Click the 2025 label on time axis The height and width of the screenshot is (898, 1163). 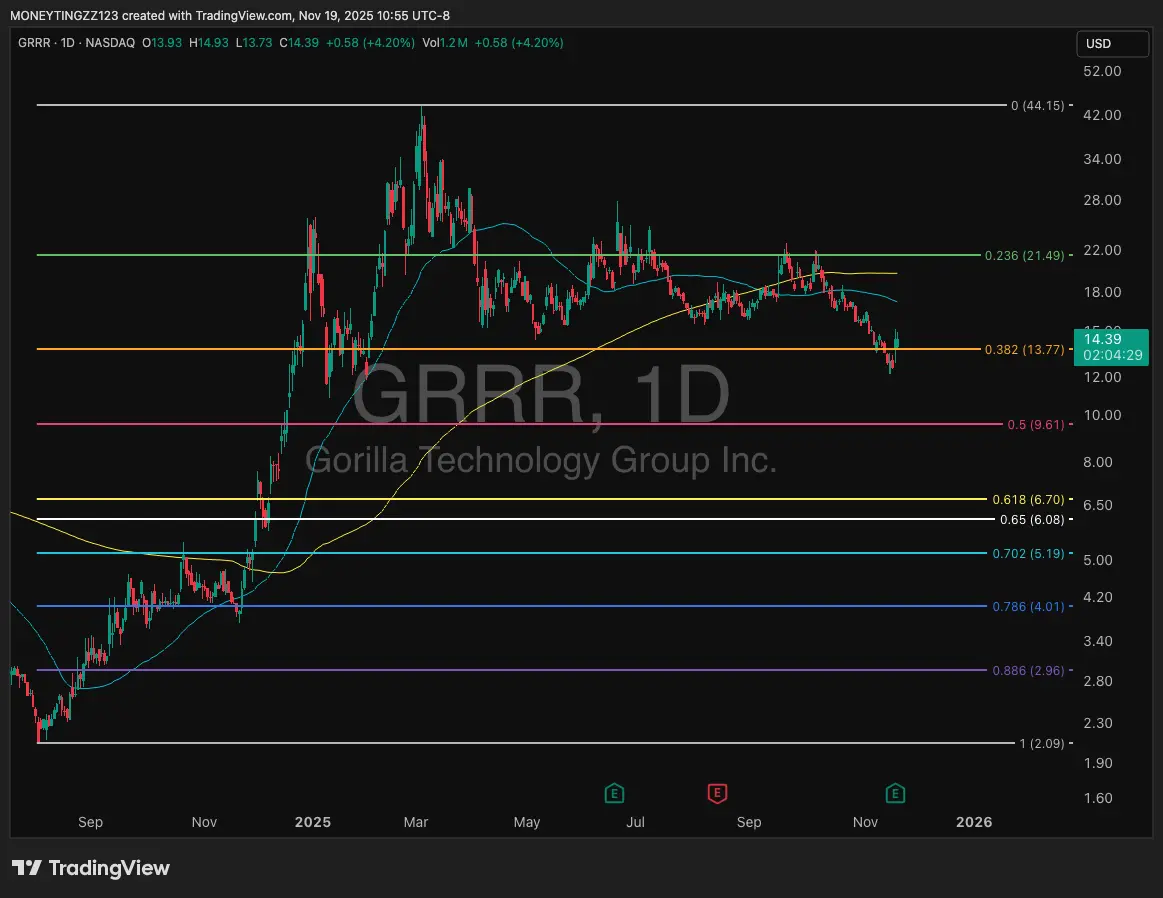[312, 822]
